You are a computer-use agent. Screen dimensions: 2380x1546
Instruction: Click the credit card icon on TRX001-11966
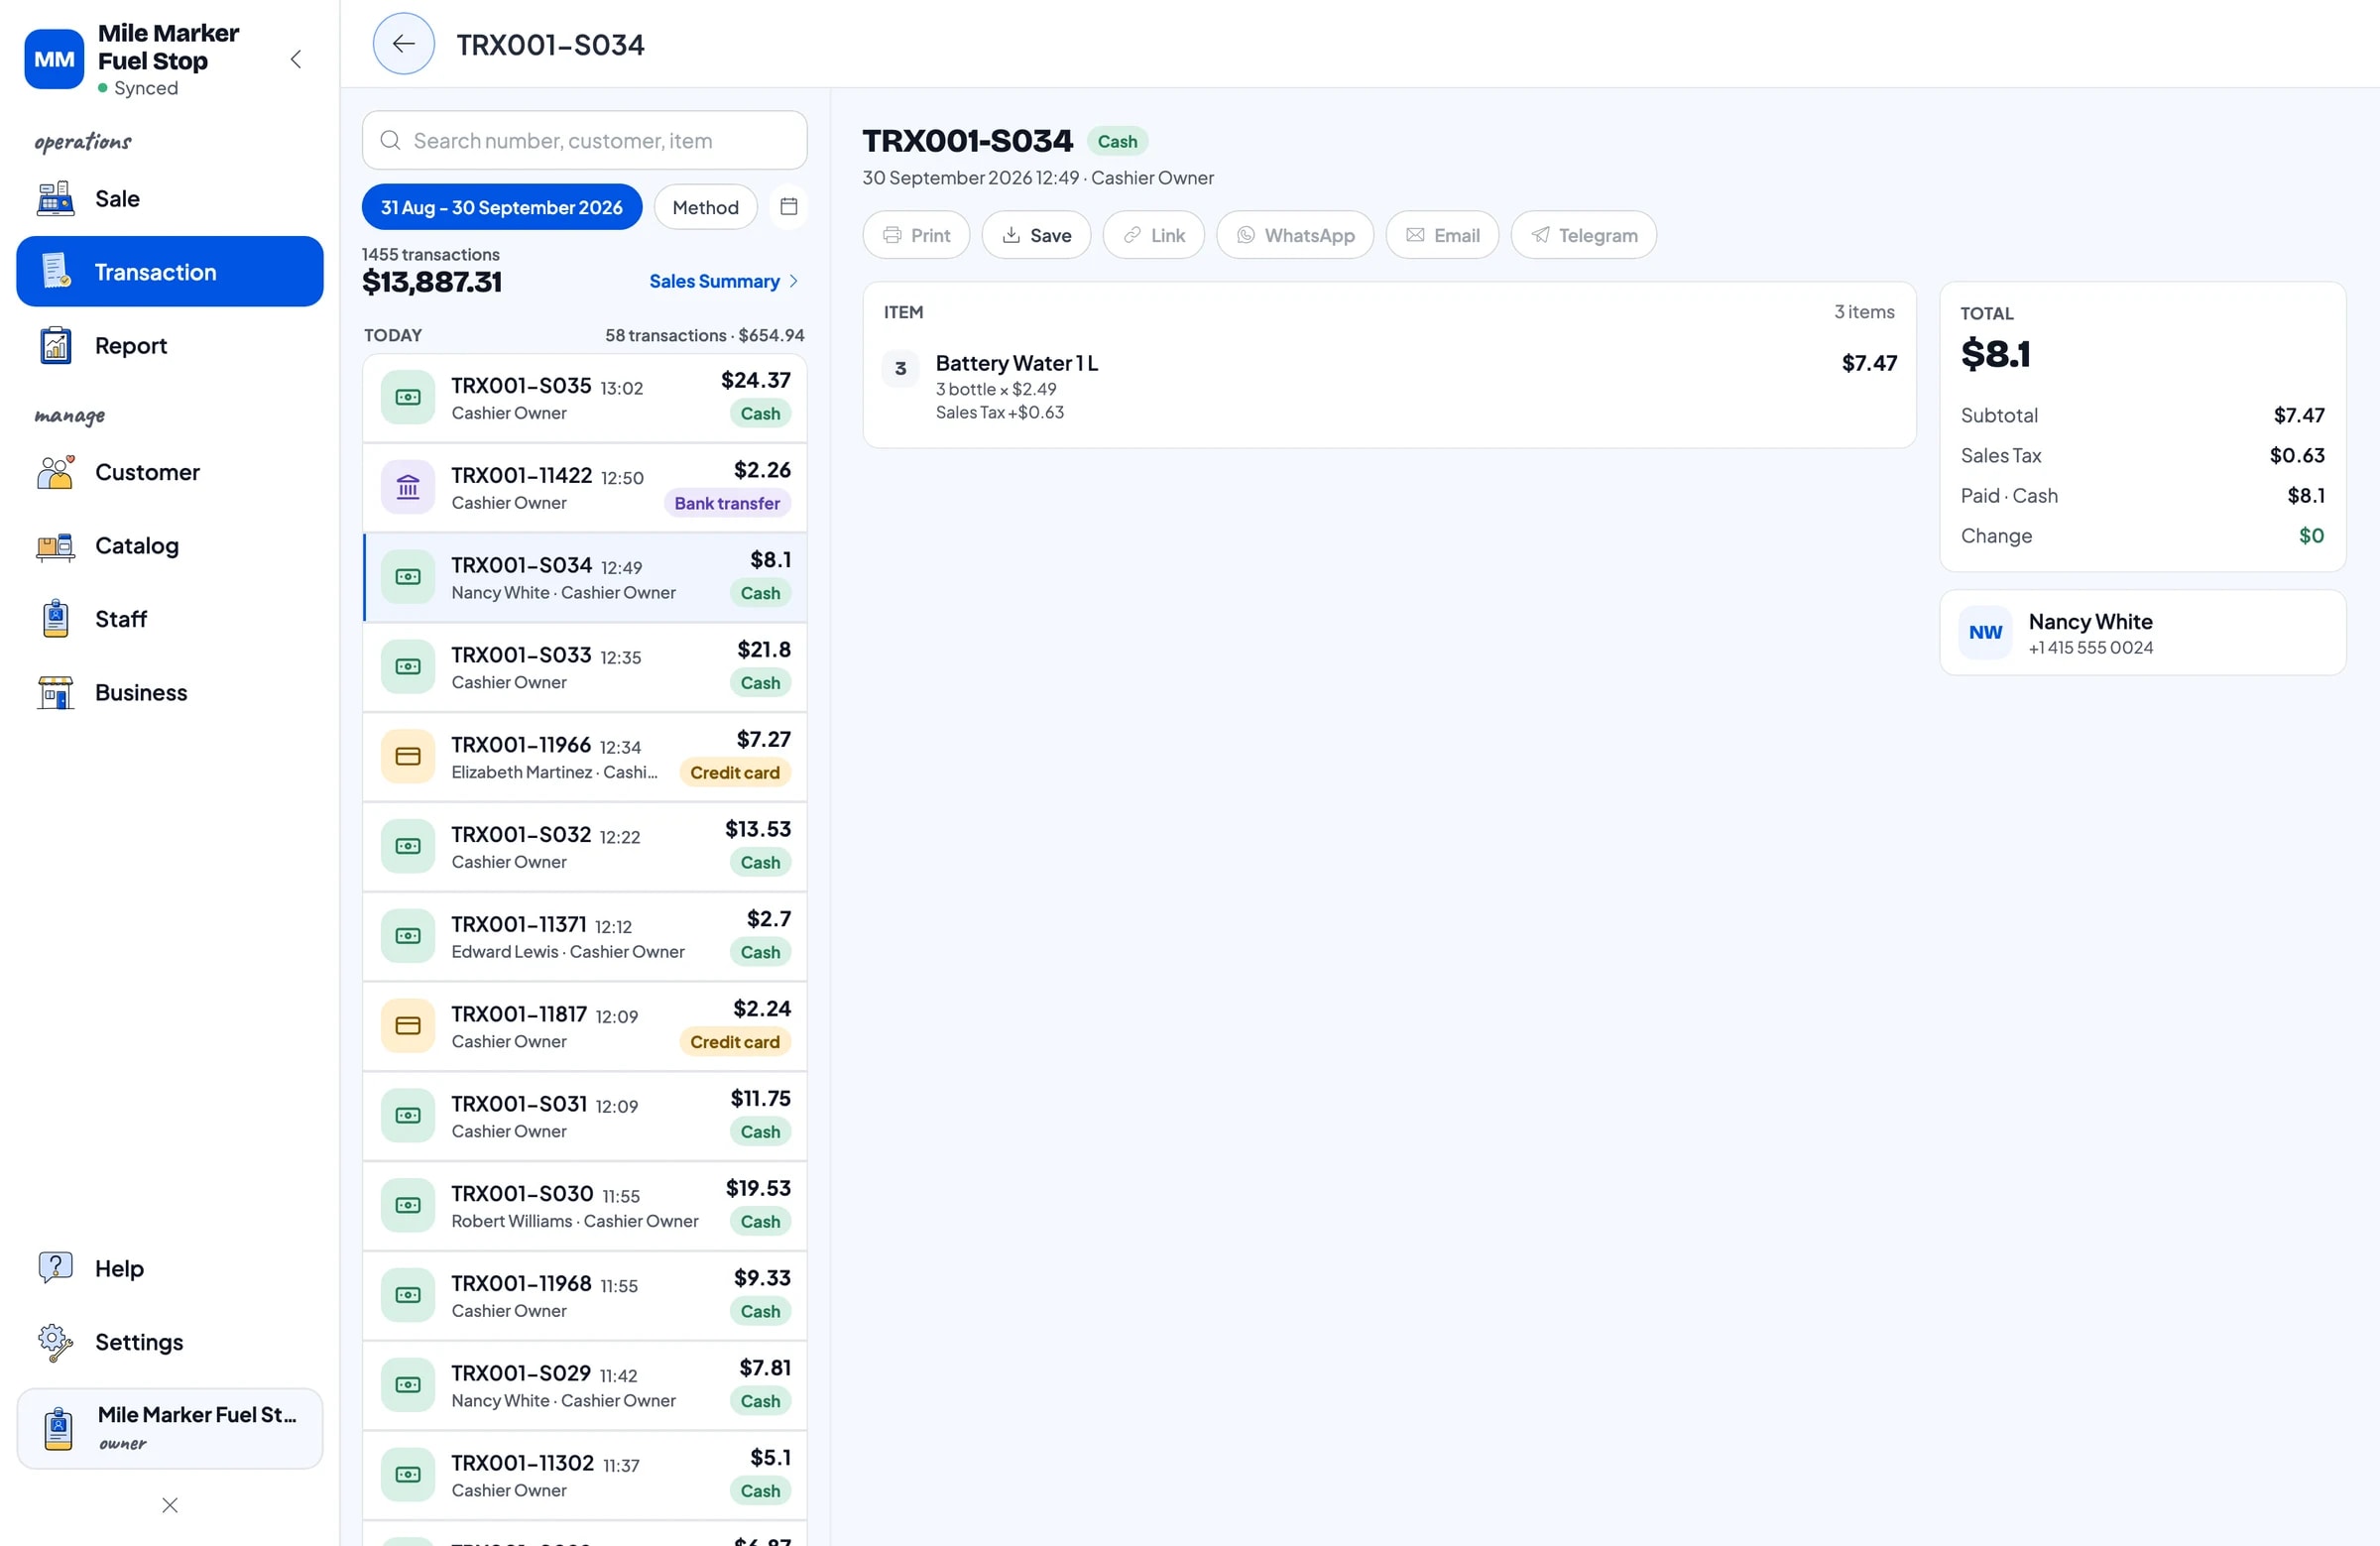[x=408, y=756]
